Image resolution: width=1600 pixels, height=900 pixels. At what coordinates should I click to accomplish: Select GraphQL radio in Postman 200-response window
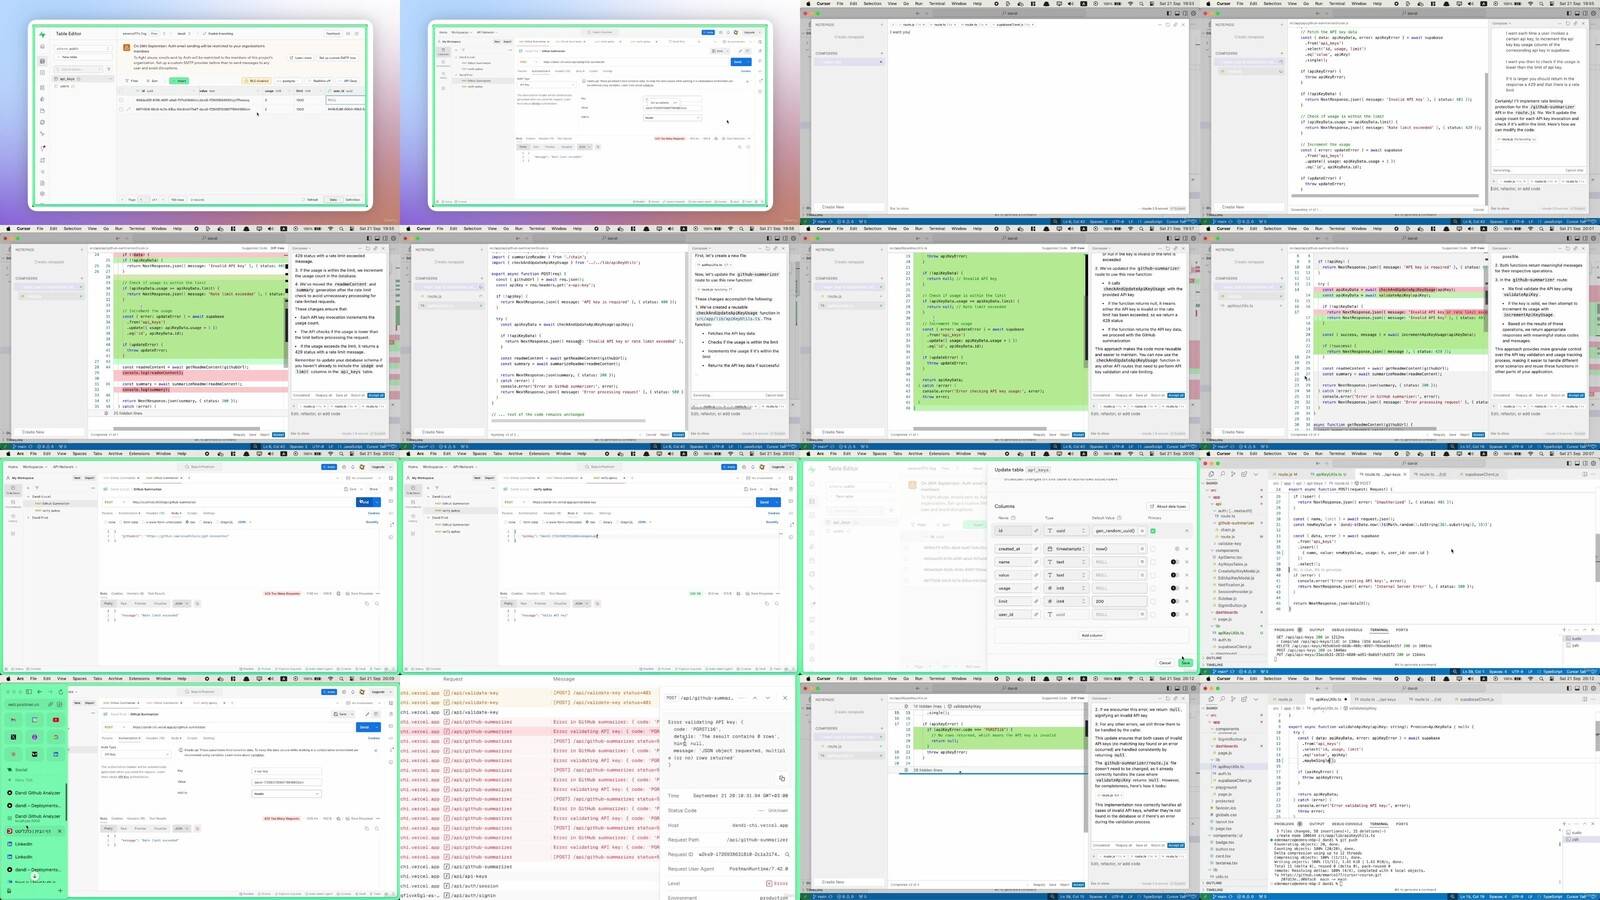pos(617,522)
